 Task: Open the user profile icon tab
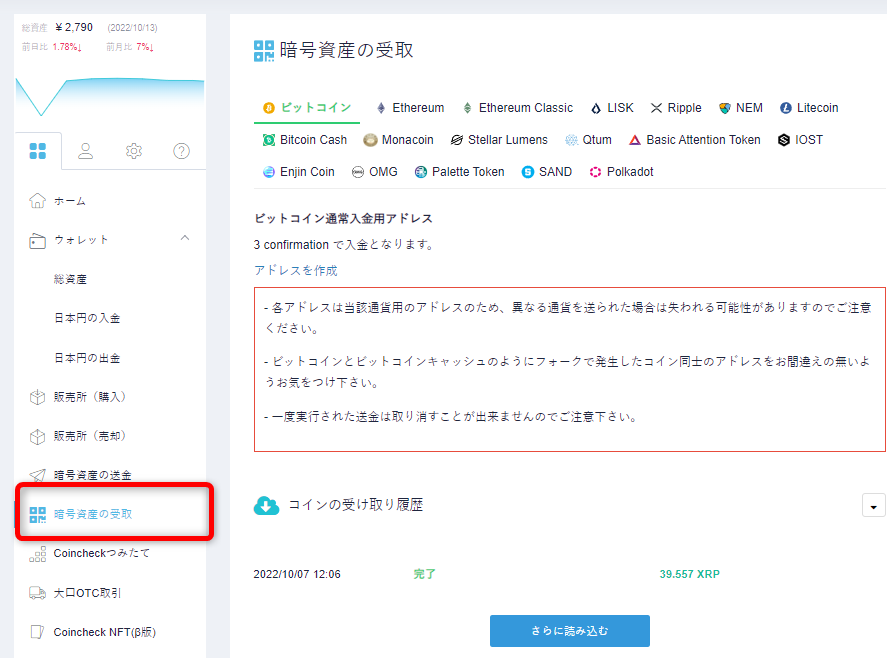(86, 151)
